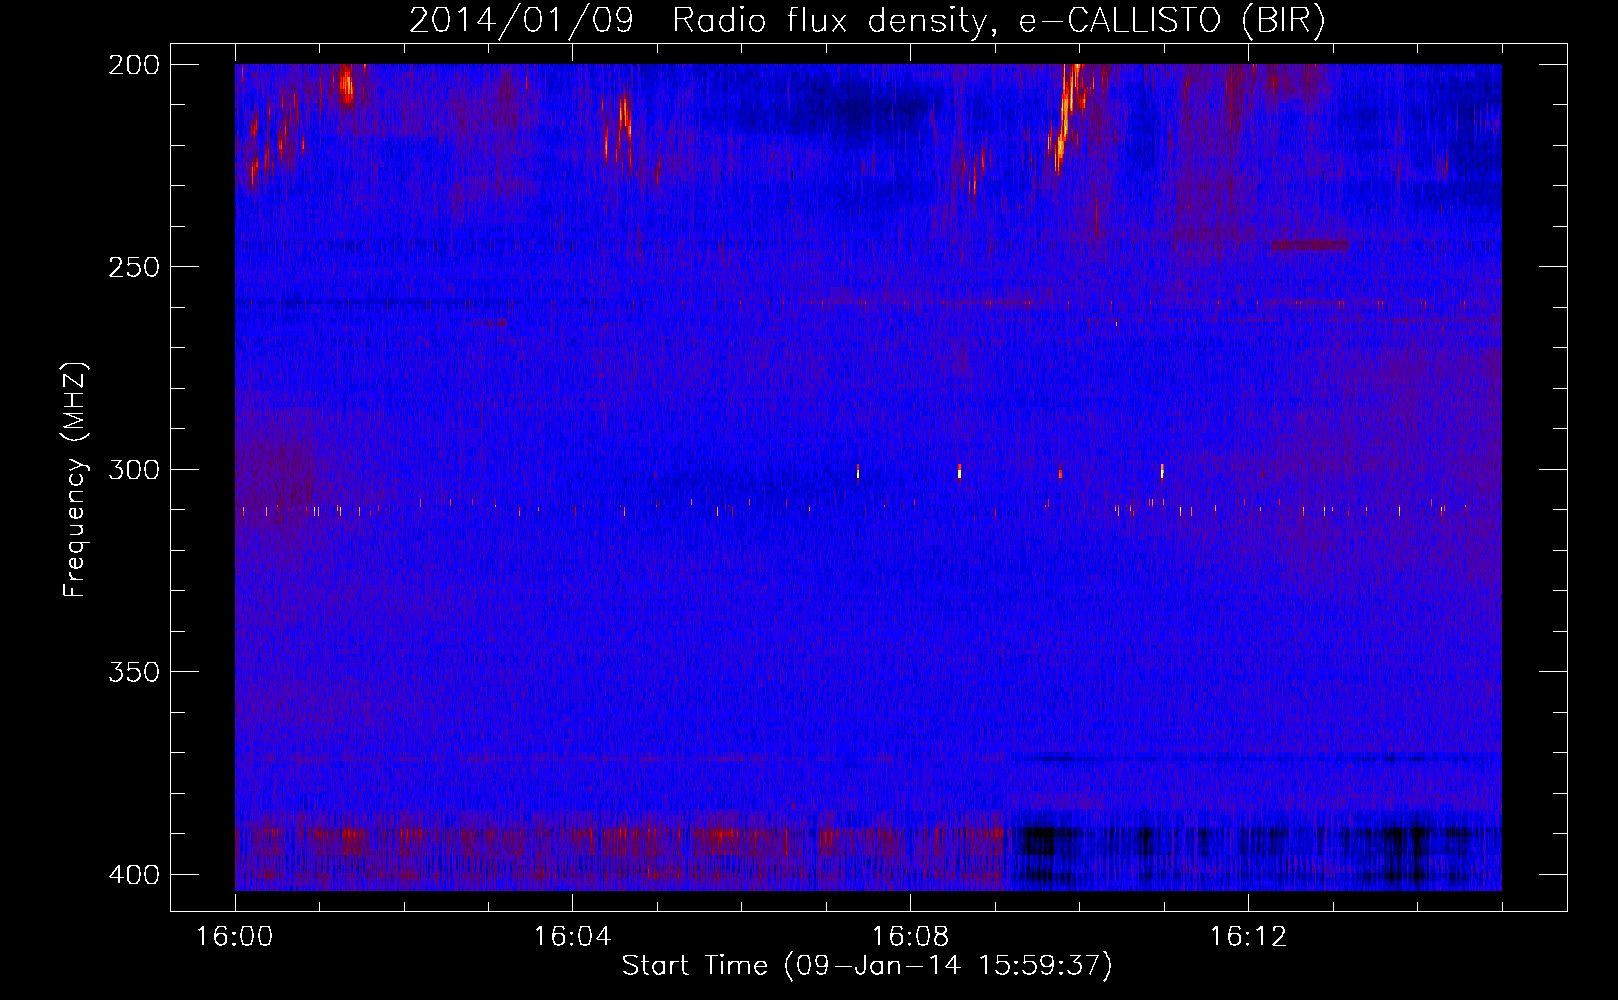The width and height of the screenshot is (1618, 1000).
Task: Click the 16:08 time tick label
Action: point(911,937)
